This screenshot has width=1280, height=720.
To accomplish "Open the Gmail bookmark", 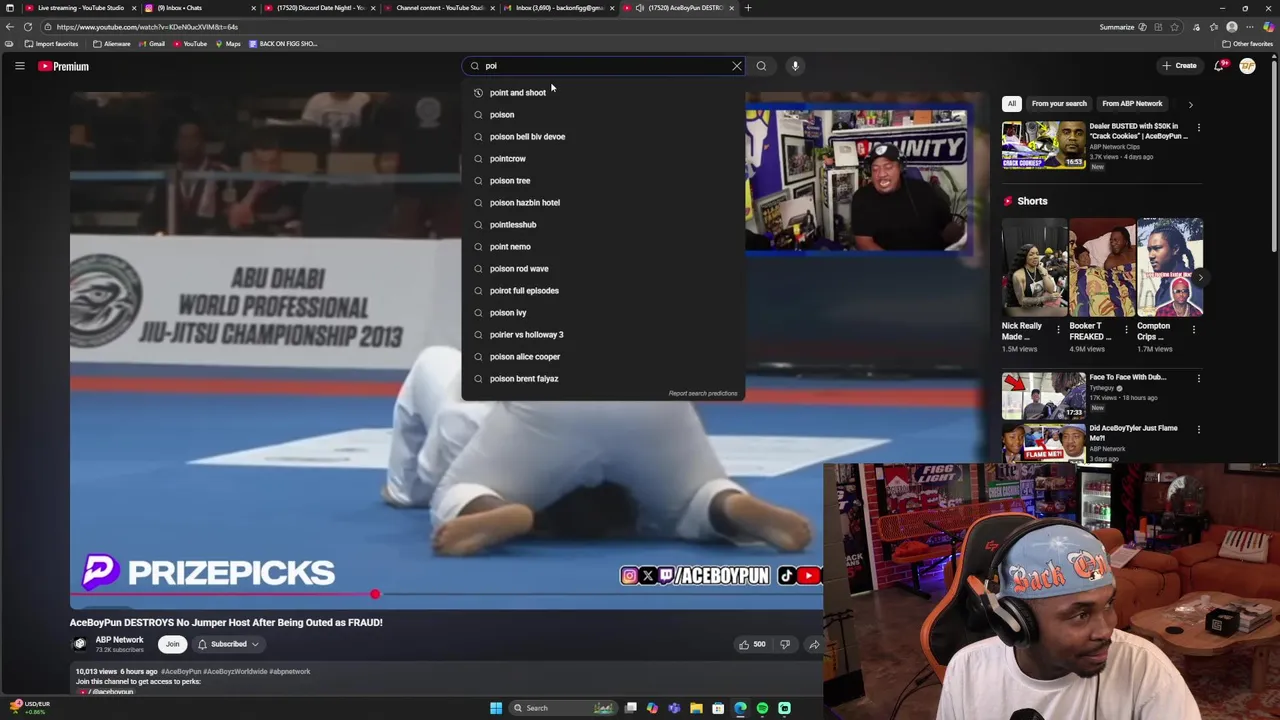I will pyautogui.click(x=152, y=44).
